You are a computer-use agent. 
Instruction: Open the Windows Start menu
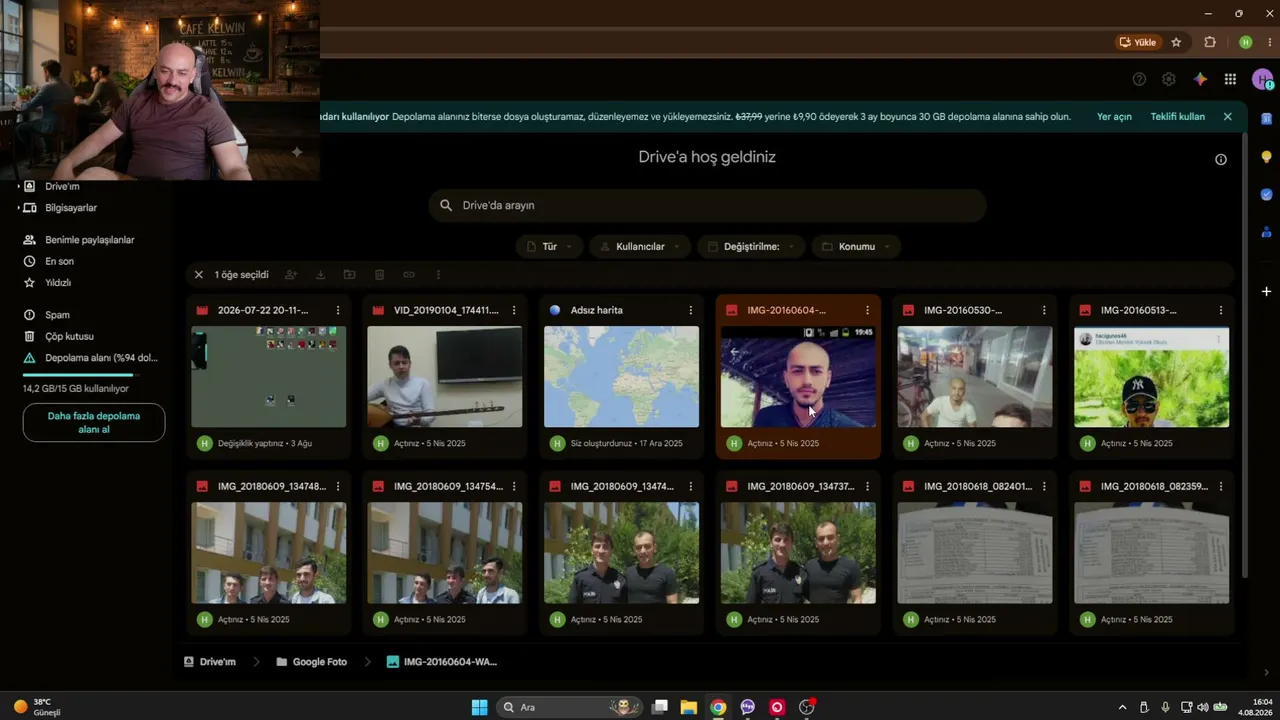pyautogui.click(x=479, y=707)
